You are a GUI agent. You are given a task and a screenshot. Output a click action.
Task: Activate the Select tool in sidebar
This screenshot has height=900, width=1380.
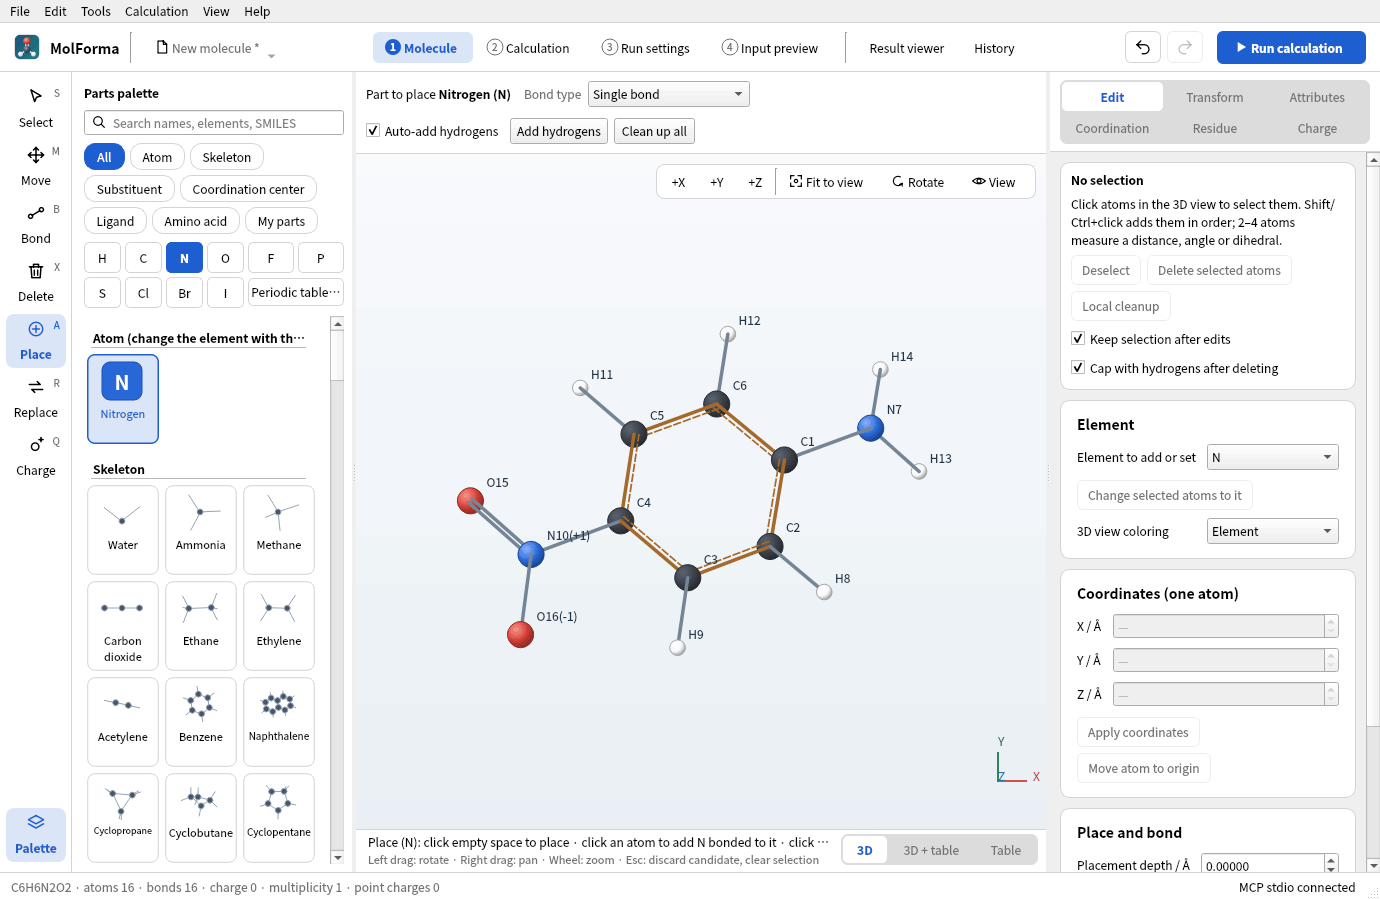click(x=36, y=108)
